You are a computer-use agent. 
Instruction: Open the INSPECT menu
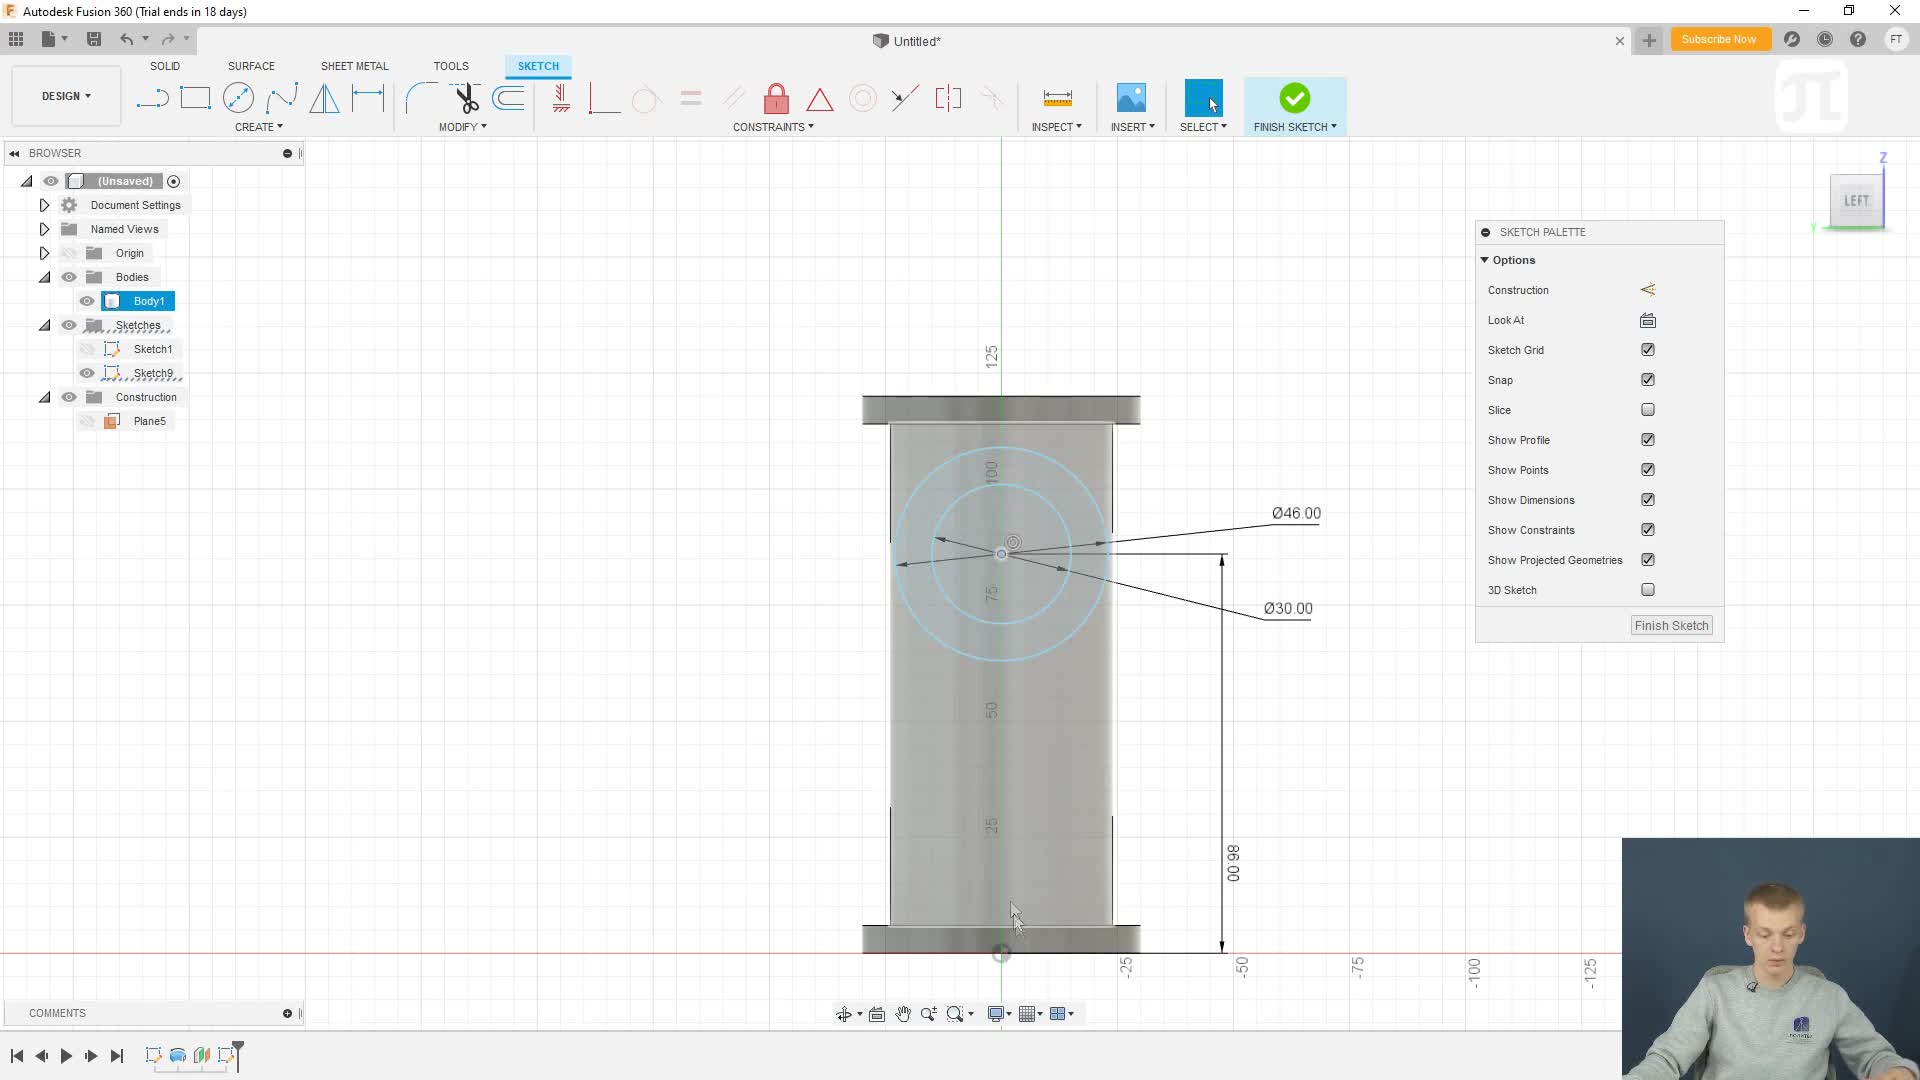click(x=1057, y=127)
